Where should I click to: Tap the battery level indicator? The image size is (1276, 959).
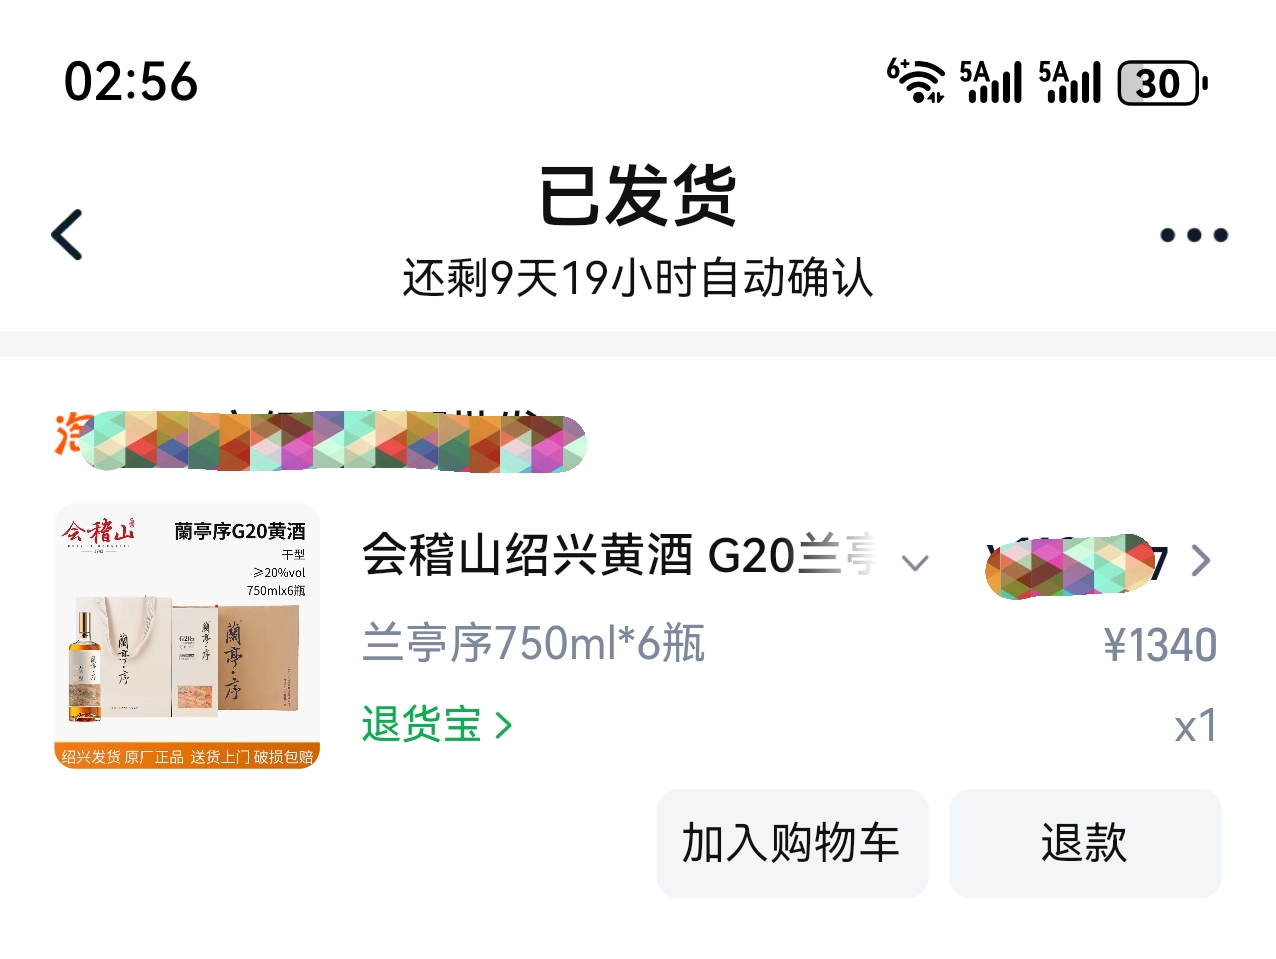[x=1162, y=83]
